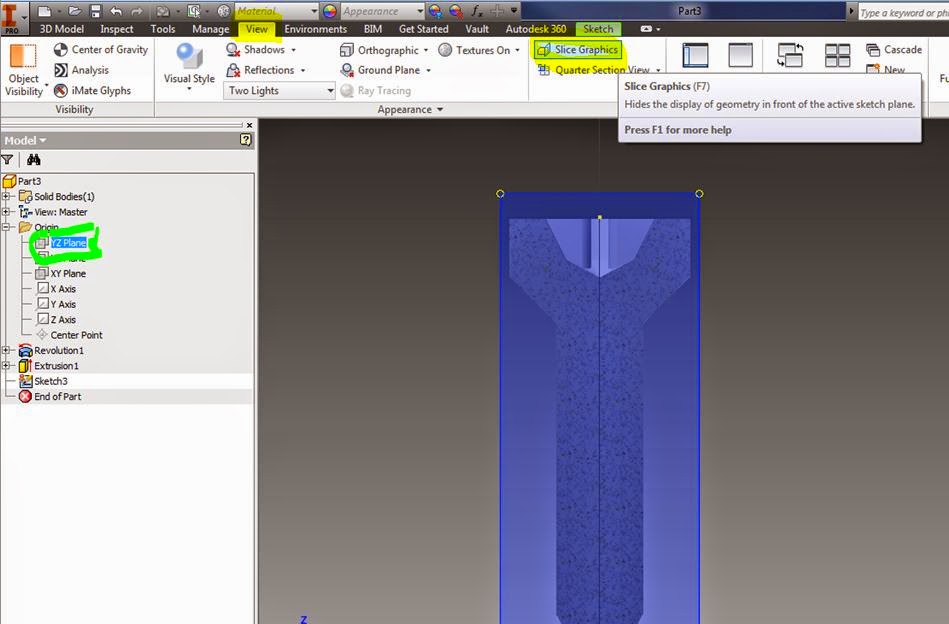Screen dimensions: 949x624
Task: Open the Material dropdown
Action: (x=277, y=11)
